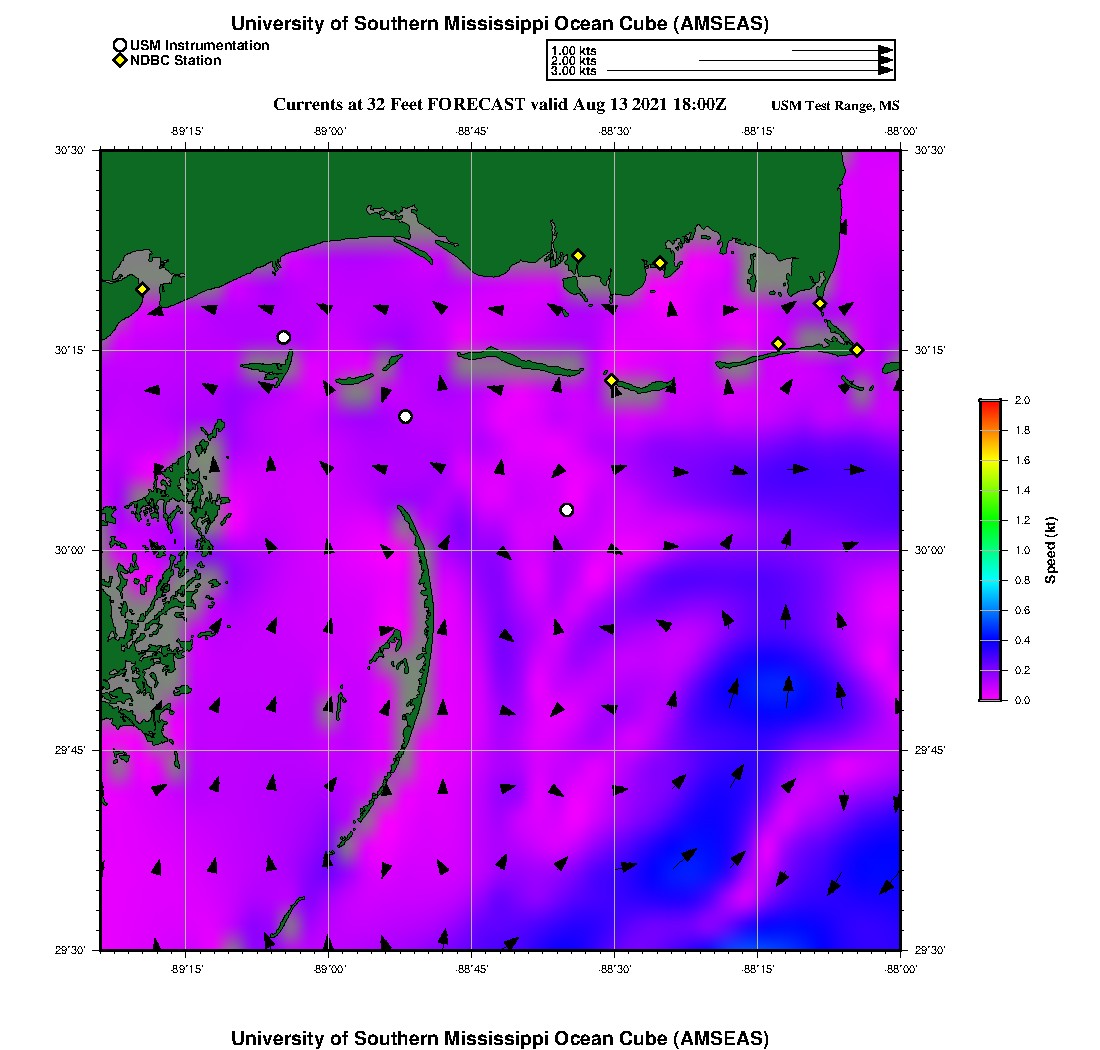
Task: Click the 'Speed (kt)' color bar label
Action: 1051,550
